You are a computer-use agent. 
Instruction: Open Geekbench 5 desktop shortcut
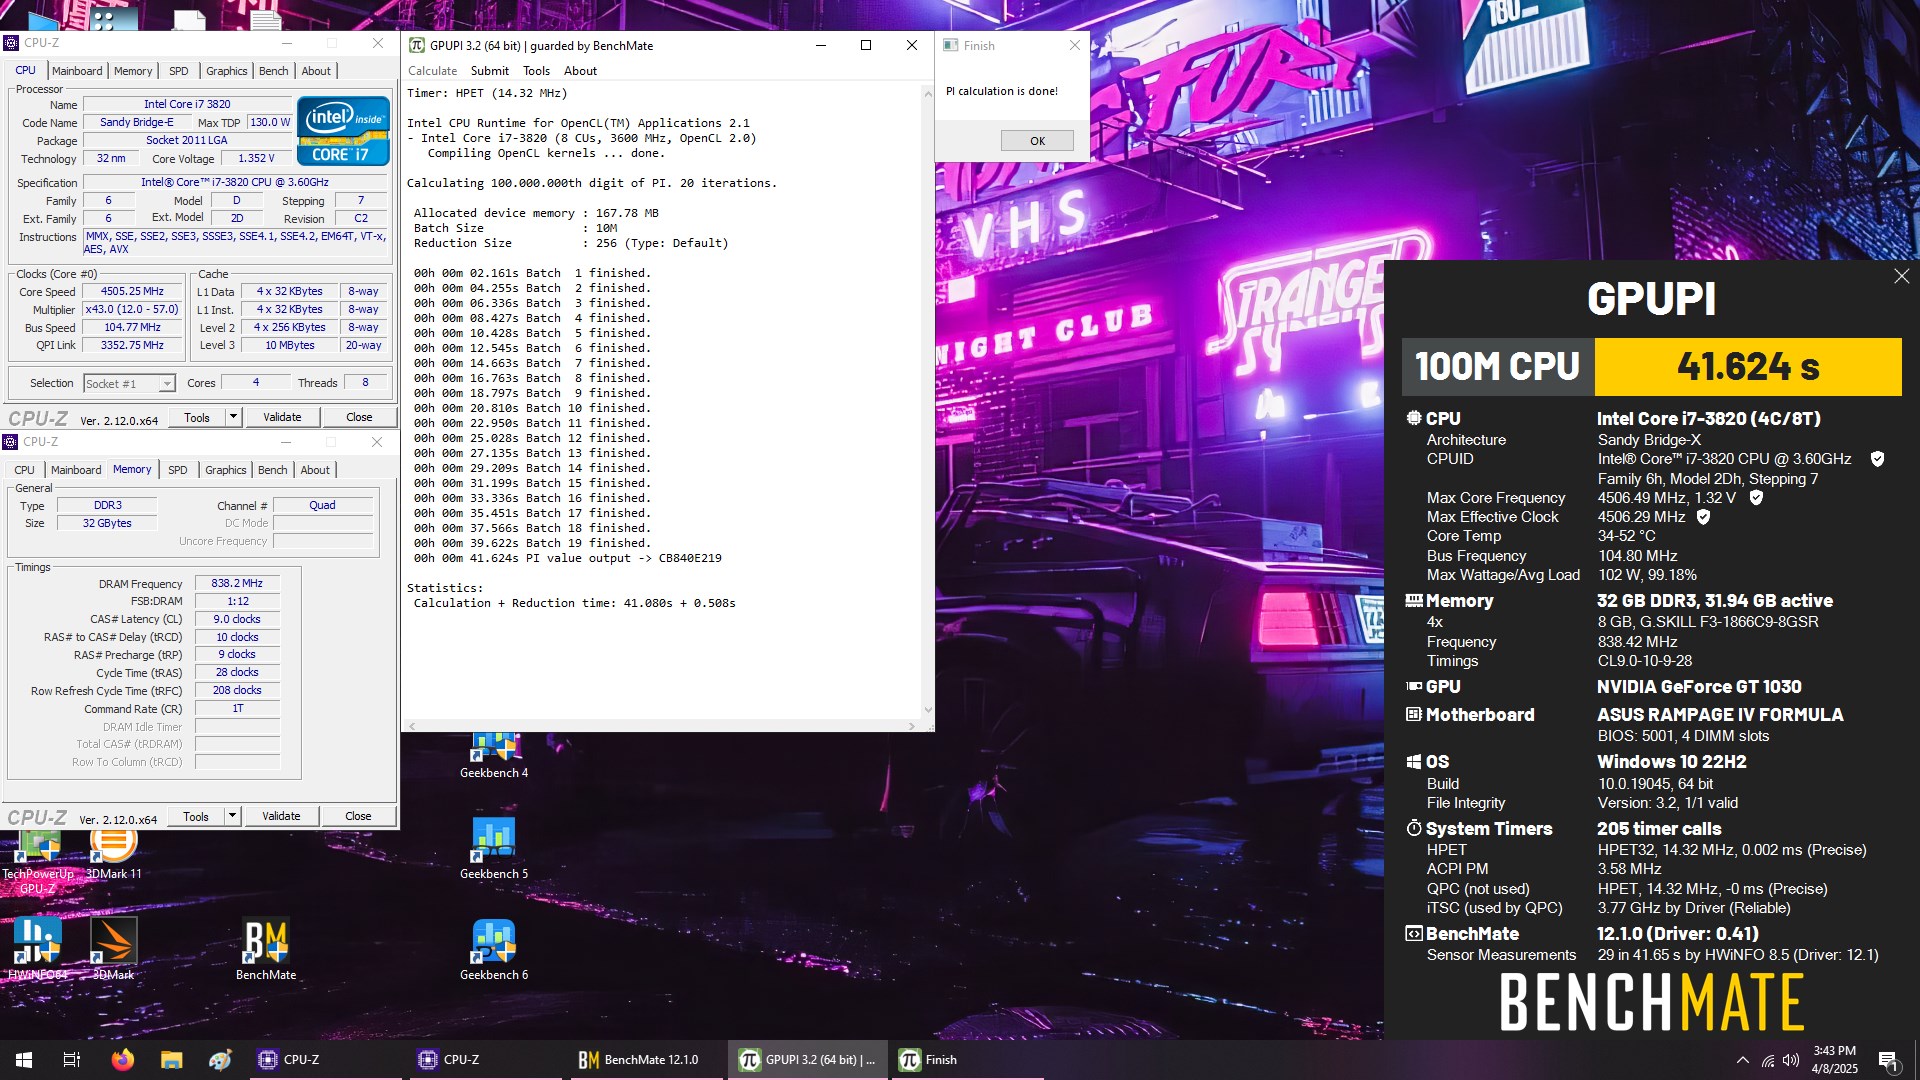tap(494, 848)
